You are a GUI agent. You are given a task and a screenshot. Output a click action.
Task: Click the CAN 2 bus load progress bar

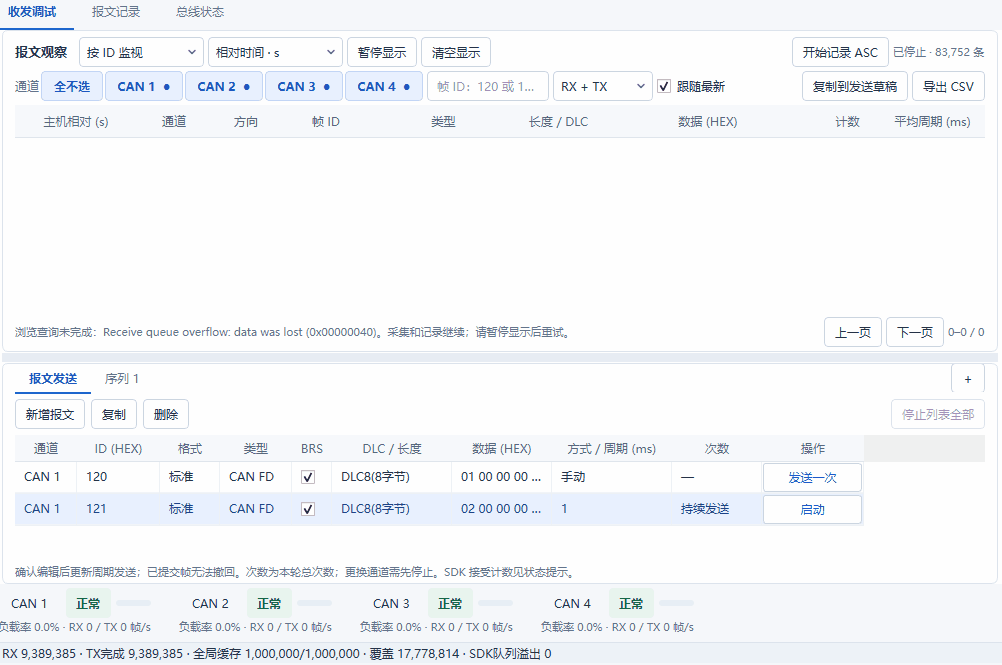coord(314,603)
